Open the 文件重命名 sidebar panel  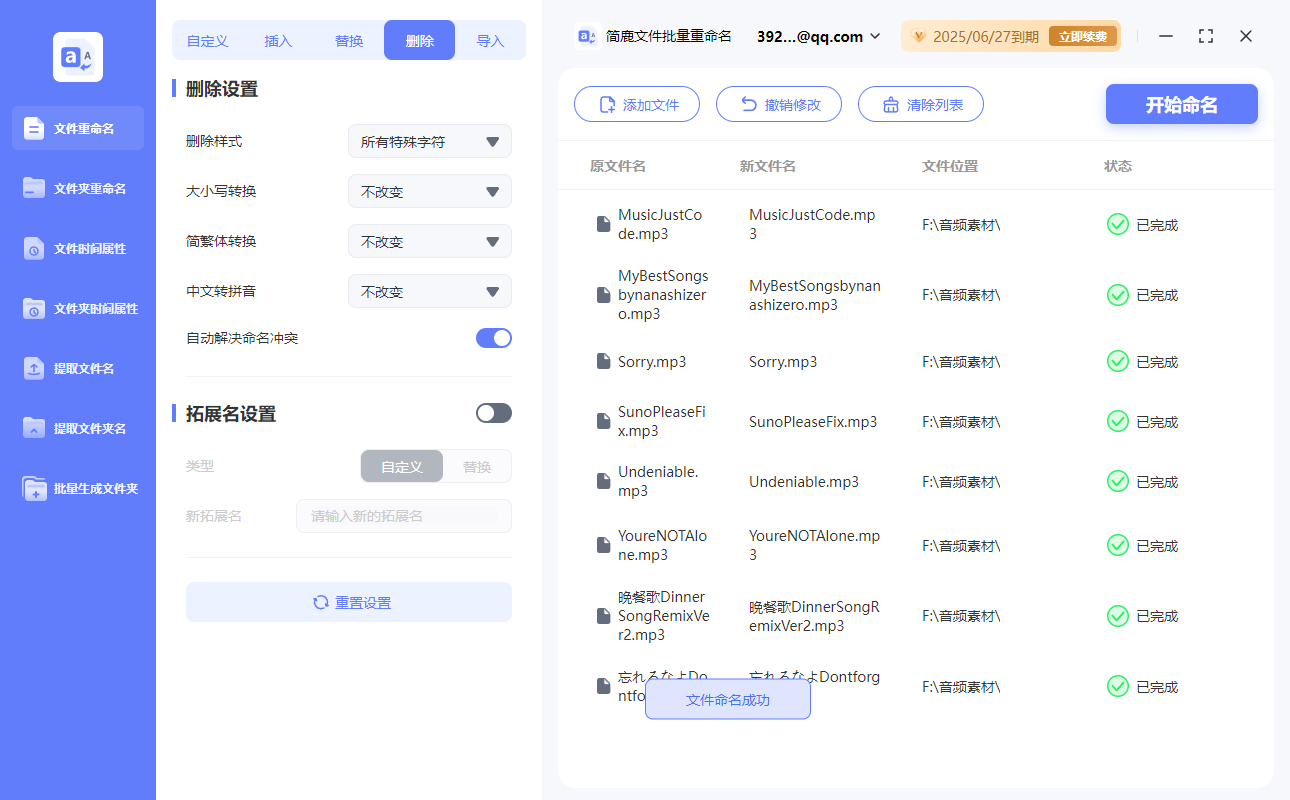tap(77, 128)
